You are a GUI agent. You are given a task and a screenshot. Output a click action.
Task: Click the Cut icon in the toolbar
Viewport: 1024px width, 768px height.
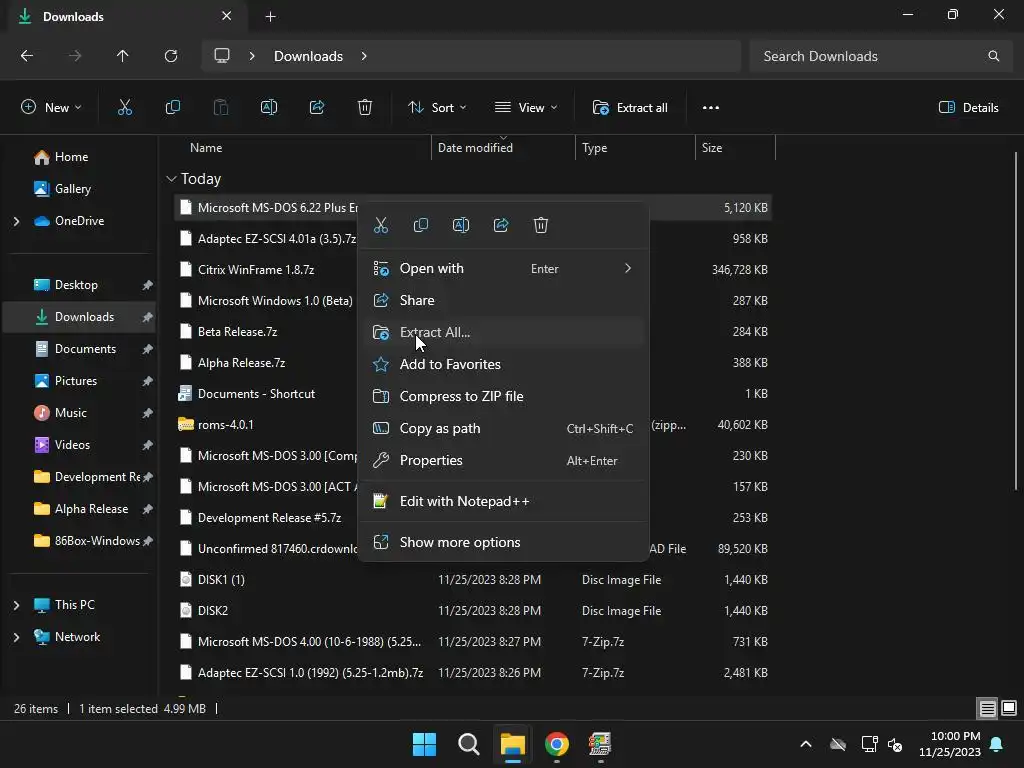125,108
